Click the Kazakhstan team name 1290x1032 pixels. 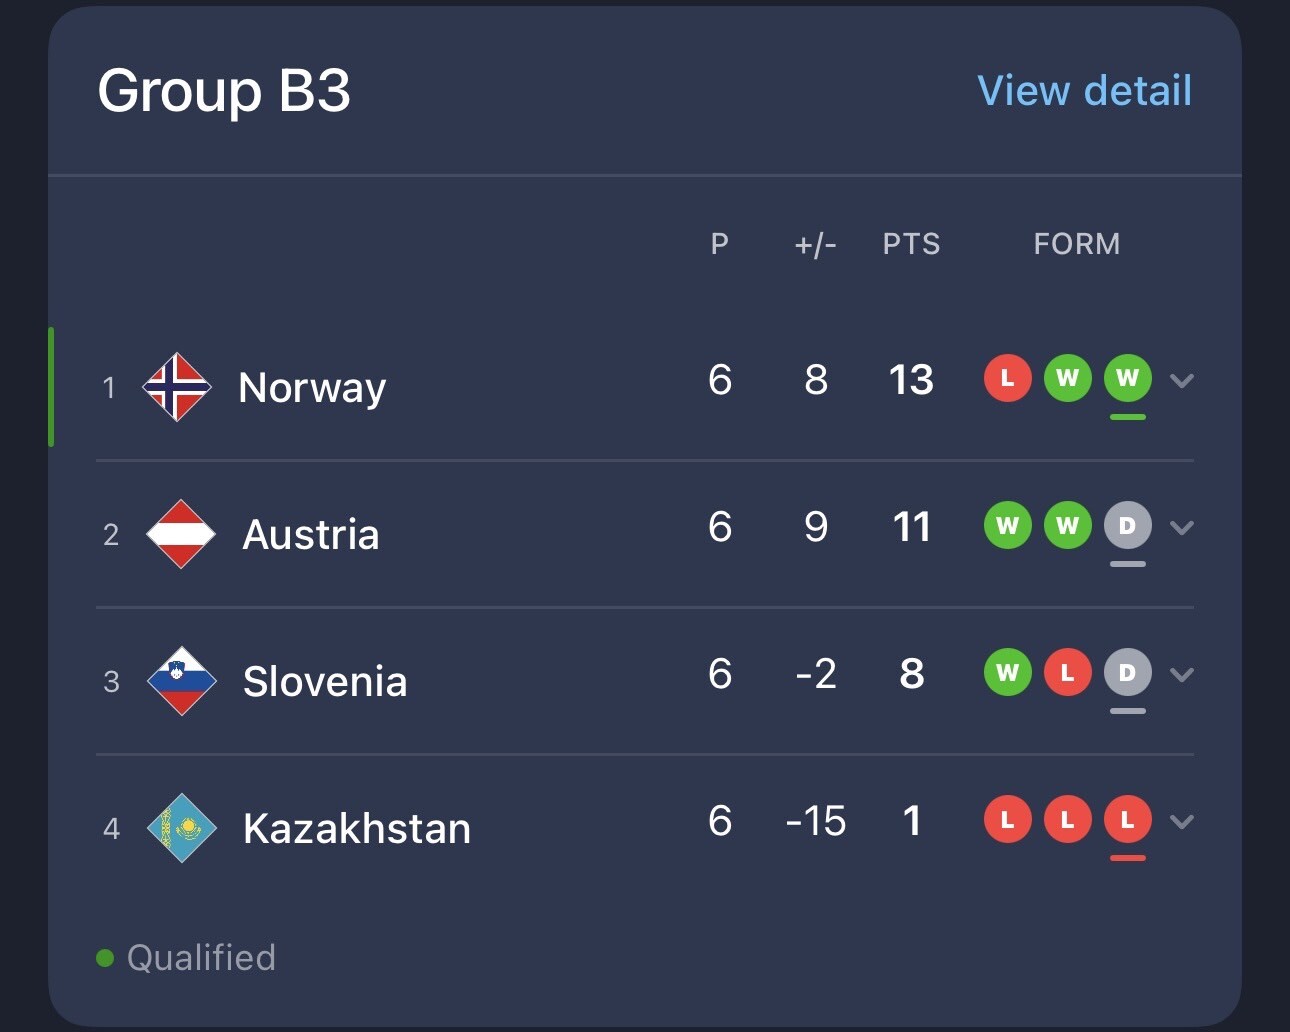[x=357, y=829]
